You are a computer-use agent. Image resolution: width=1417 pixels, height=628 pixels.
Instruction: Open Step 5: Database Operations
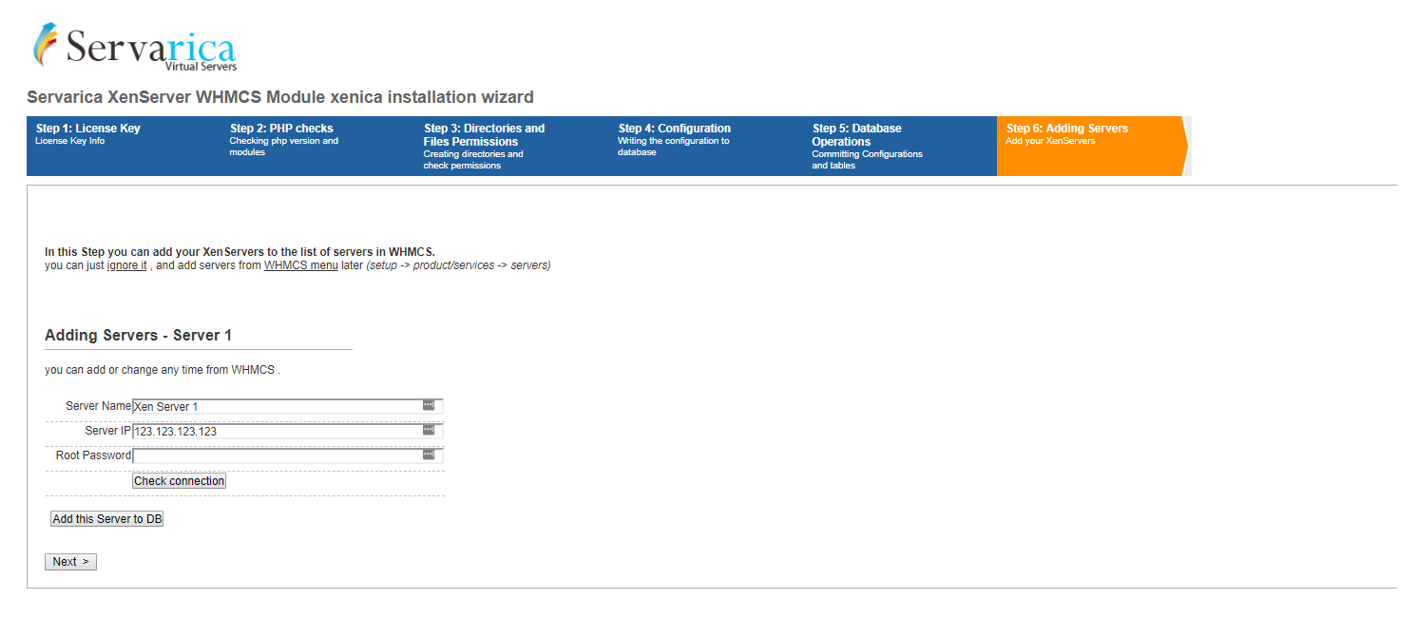900,146
